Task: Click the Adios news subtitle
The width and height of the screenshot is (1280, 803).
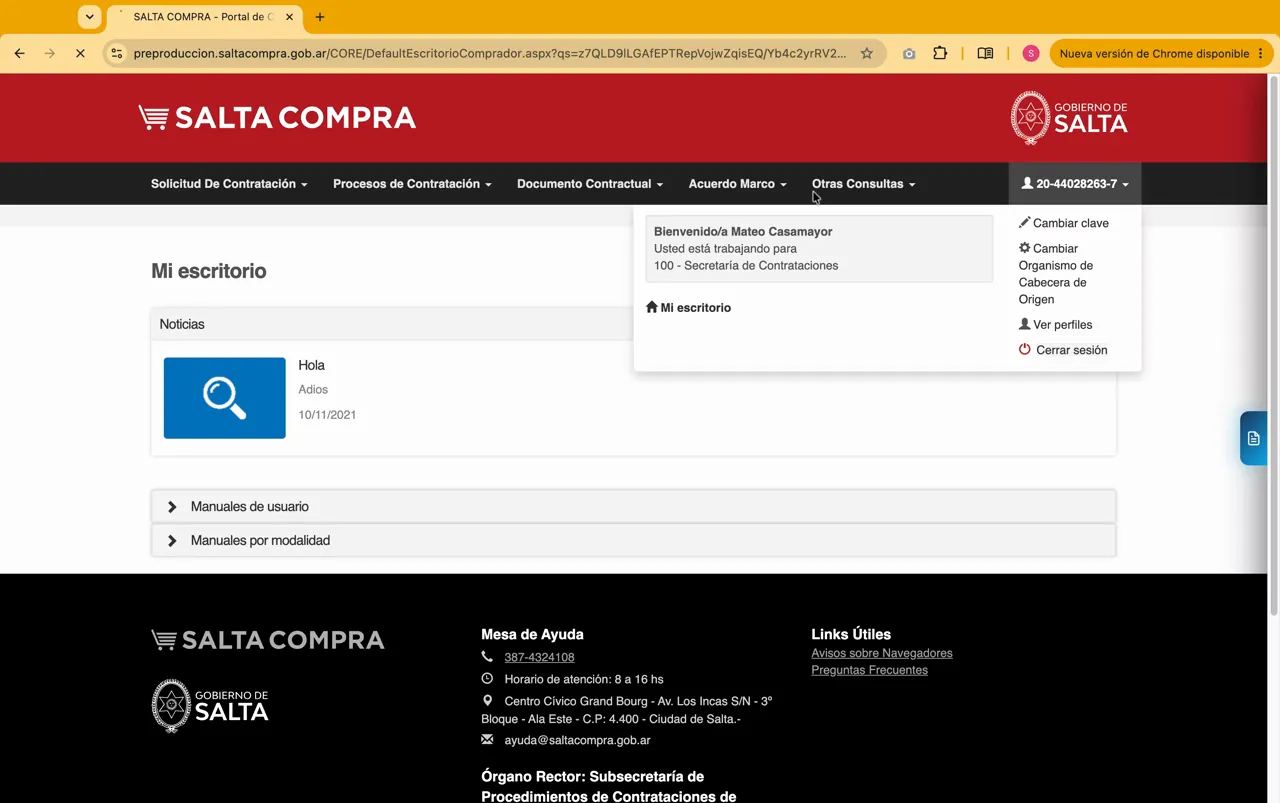Action: (x=313, y=389)
